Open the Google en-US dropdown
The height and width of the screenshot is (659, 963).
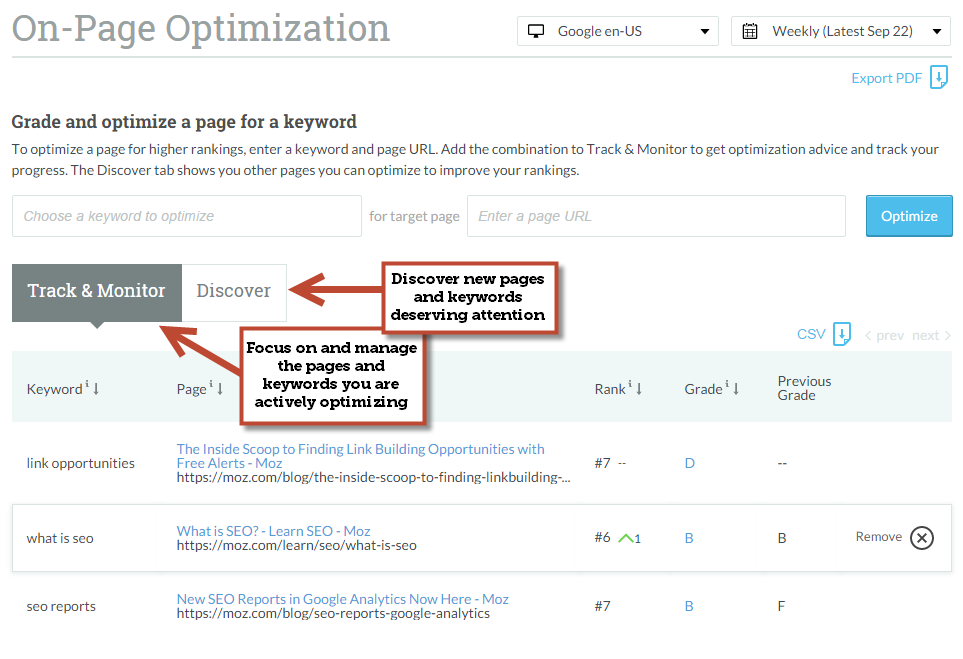click(x=617, y=31)
